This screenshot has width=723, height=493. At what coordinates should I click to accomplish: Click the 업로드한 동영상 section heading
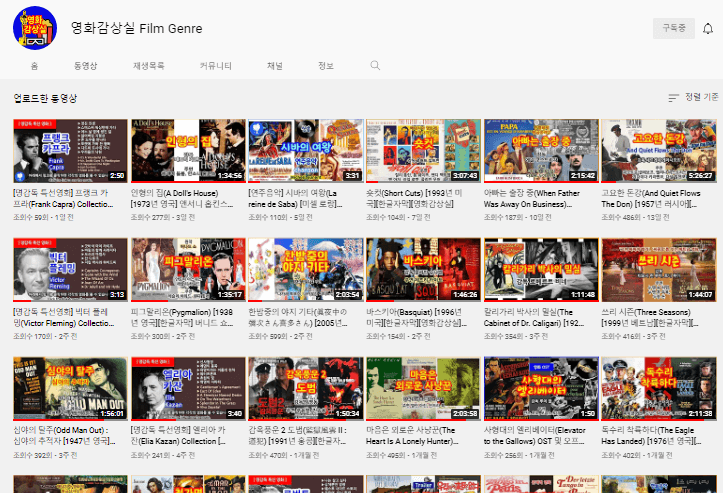(x=45, y=98)
